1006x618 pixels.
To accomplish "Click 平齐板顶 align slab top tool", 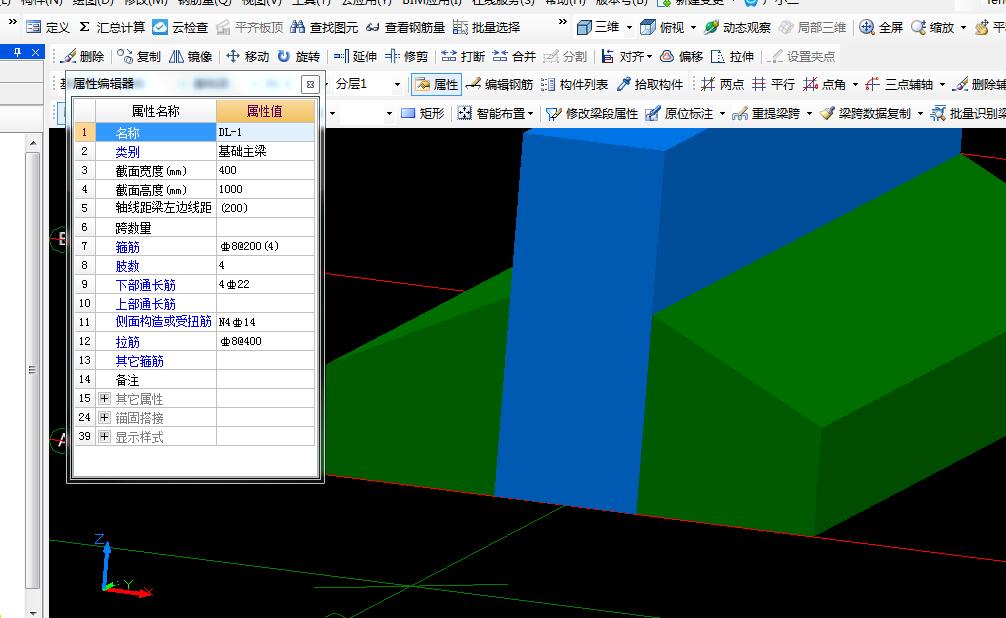I will click(250, 27).
